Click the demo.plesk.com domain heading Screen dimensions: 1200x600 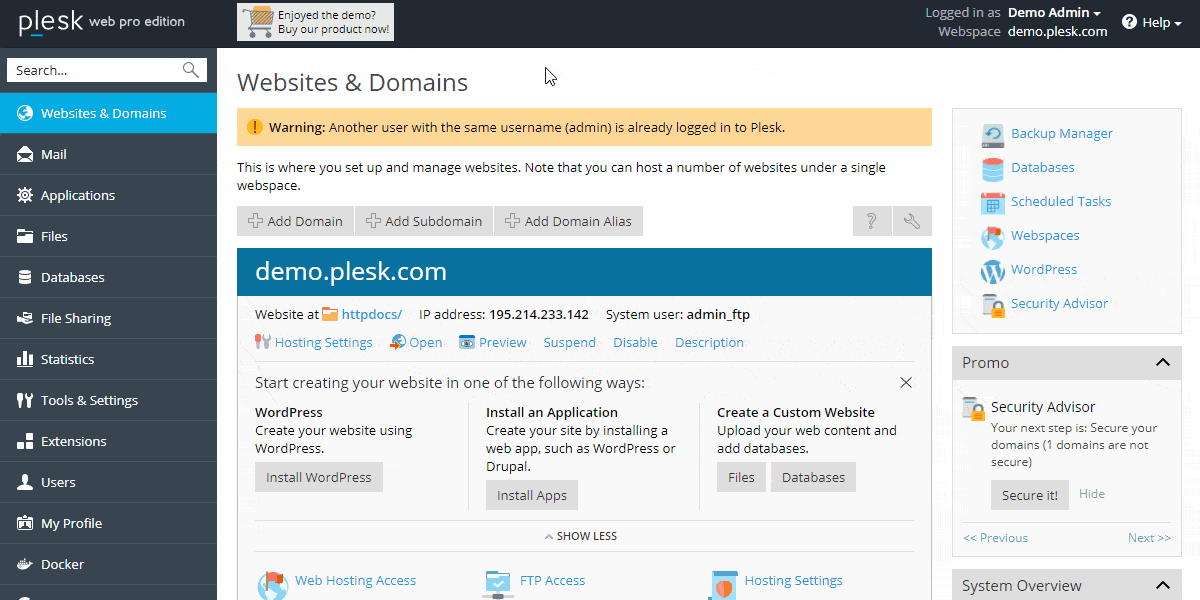click(x=351, y=272)
